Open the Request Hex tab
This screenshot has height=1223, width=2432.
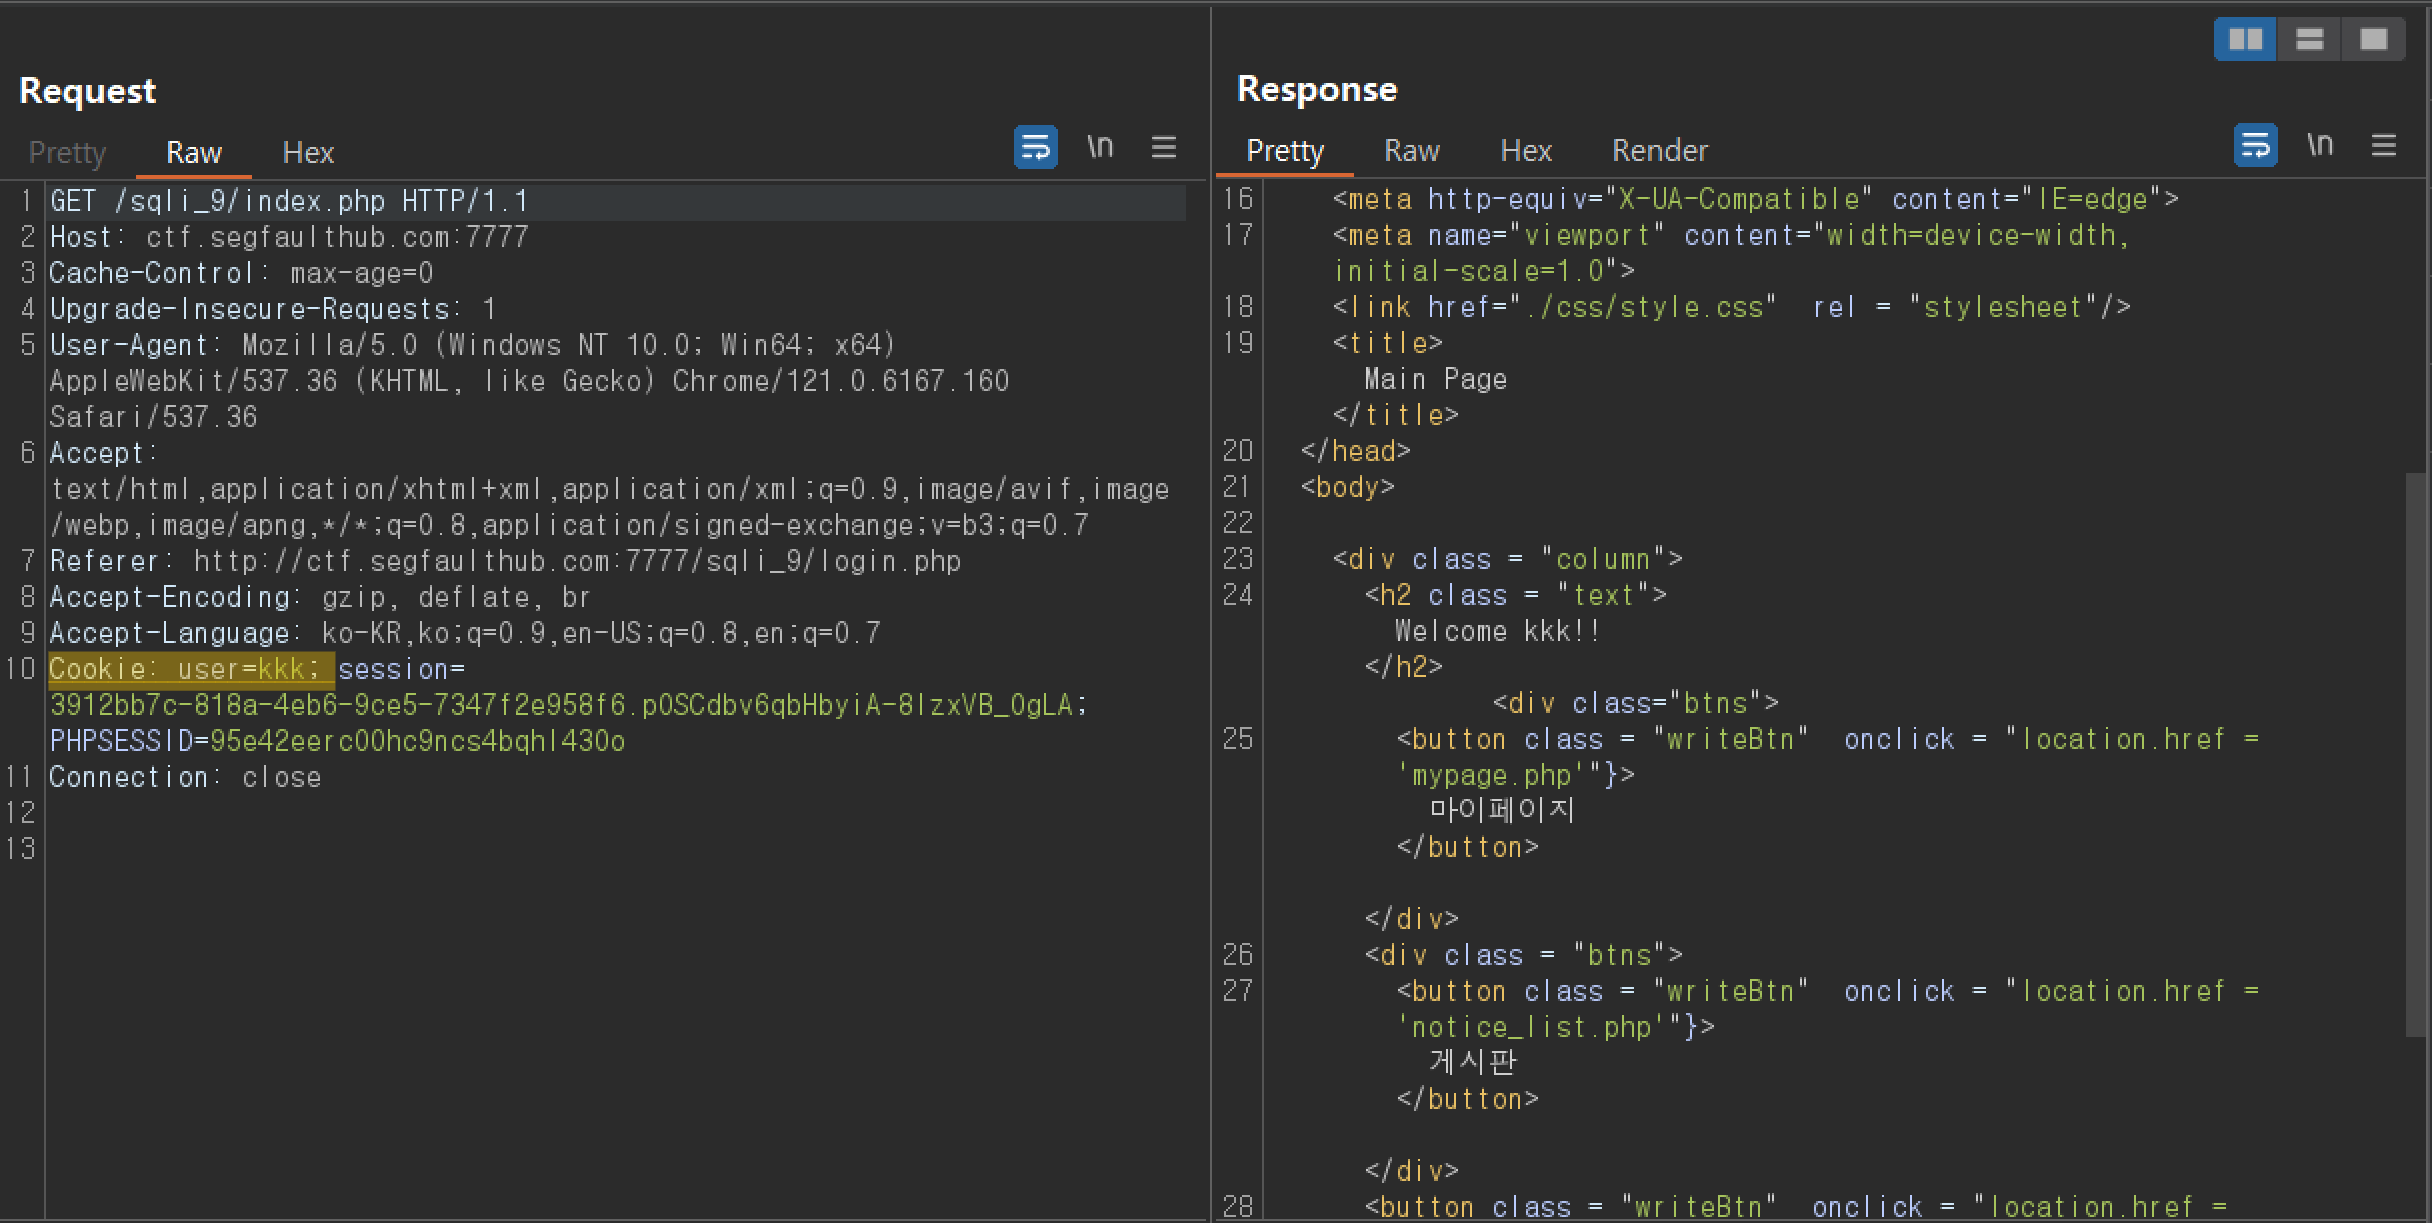(308, 152)
